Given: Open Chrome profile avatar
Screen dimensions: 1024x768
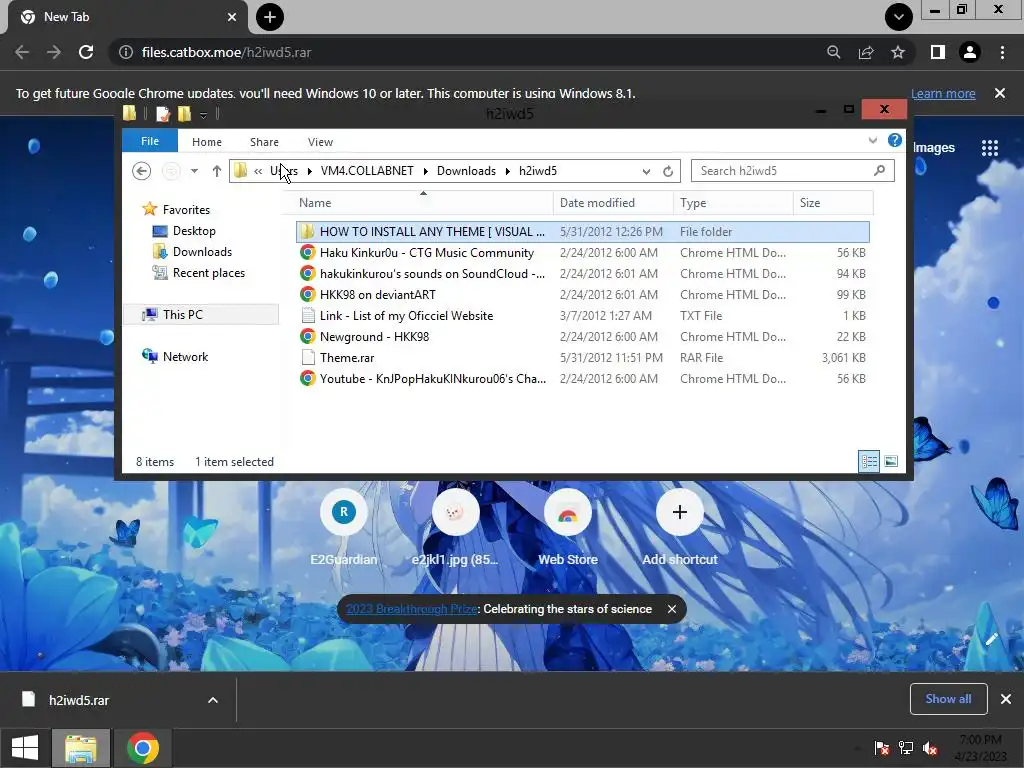Looking at the screenshot, I should 970,52.
